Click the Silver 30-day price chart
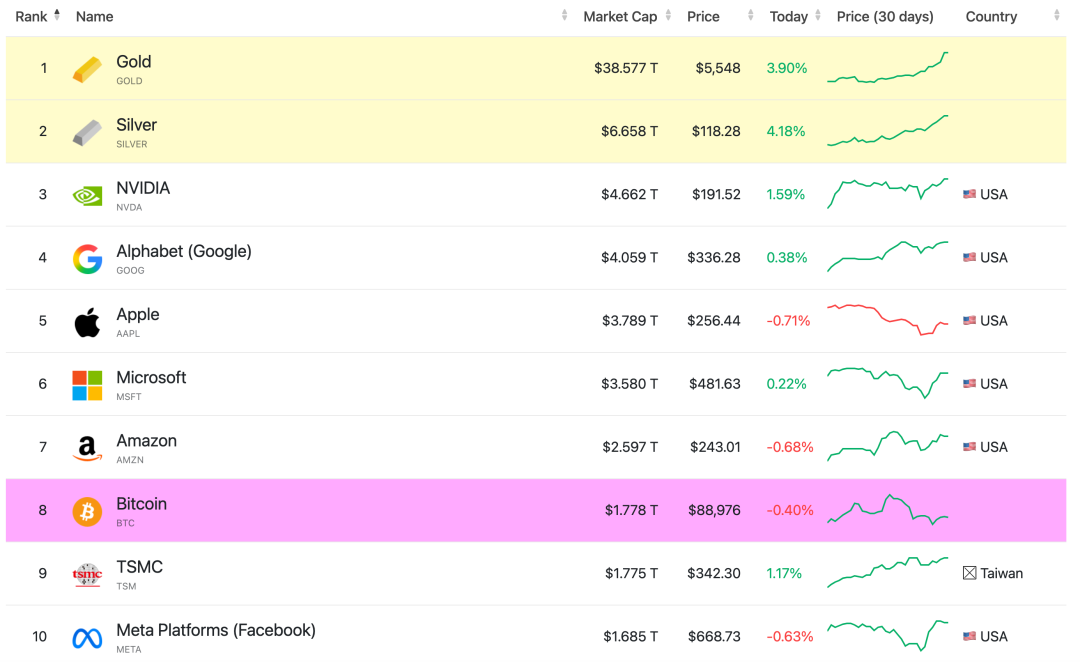This screenshot has width=1080, height=662. point(888,131)
